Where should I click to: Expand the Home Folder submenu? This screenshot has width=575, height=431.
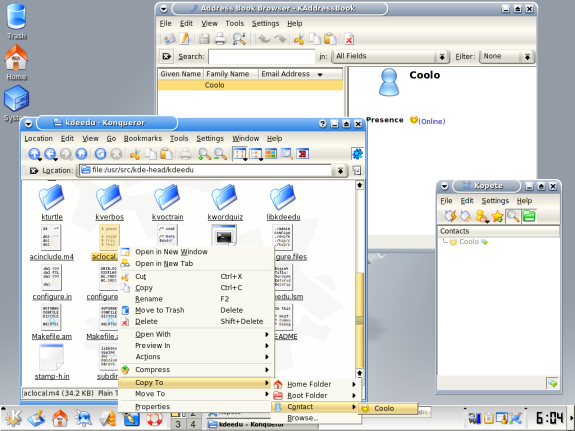pos(315,384)
